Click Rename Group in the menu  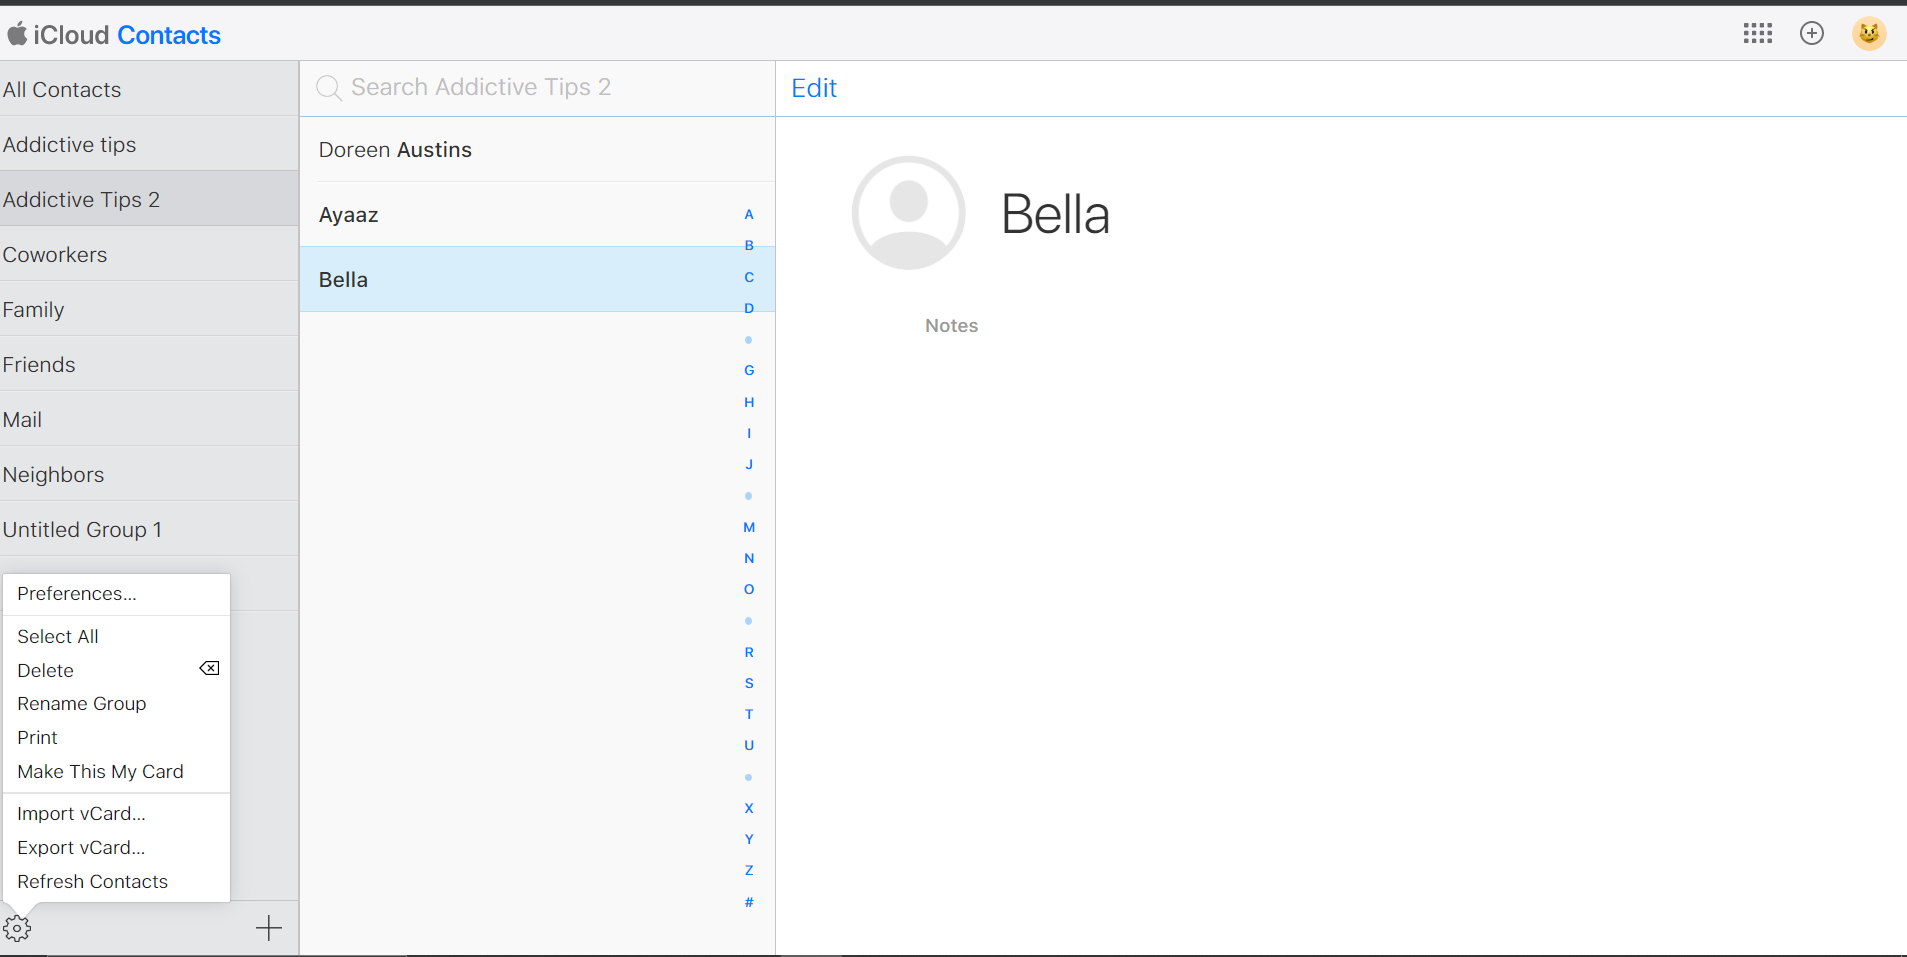click(x=82, y=704)
